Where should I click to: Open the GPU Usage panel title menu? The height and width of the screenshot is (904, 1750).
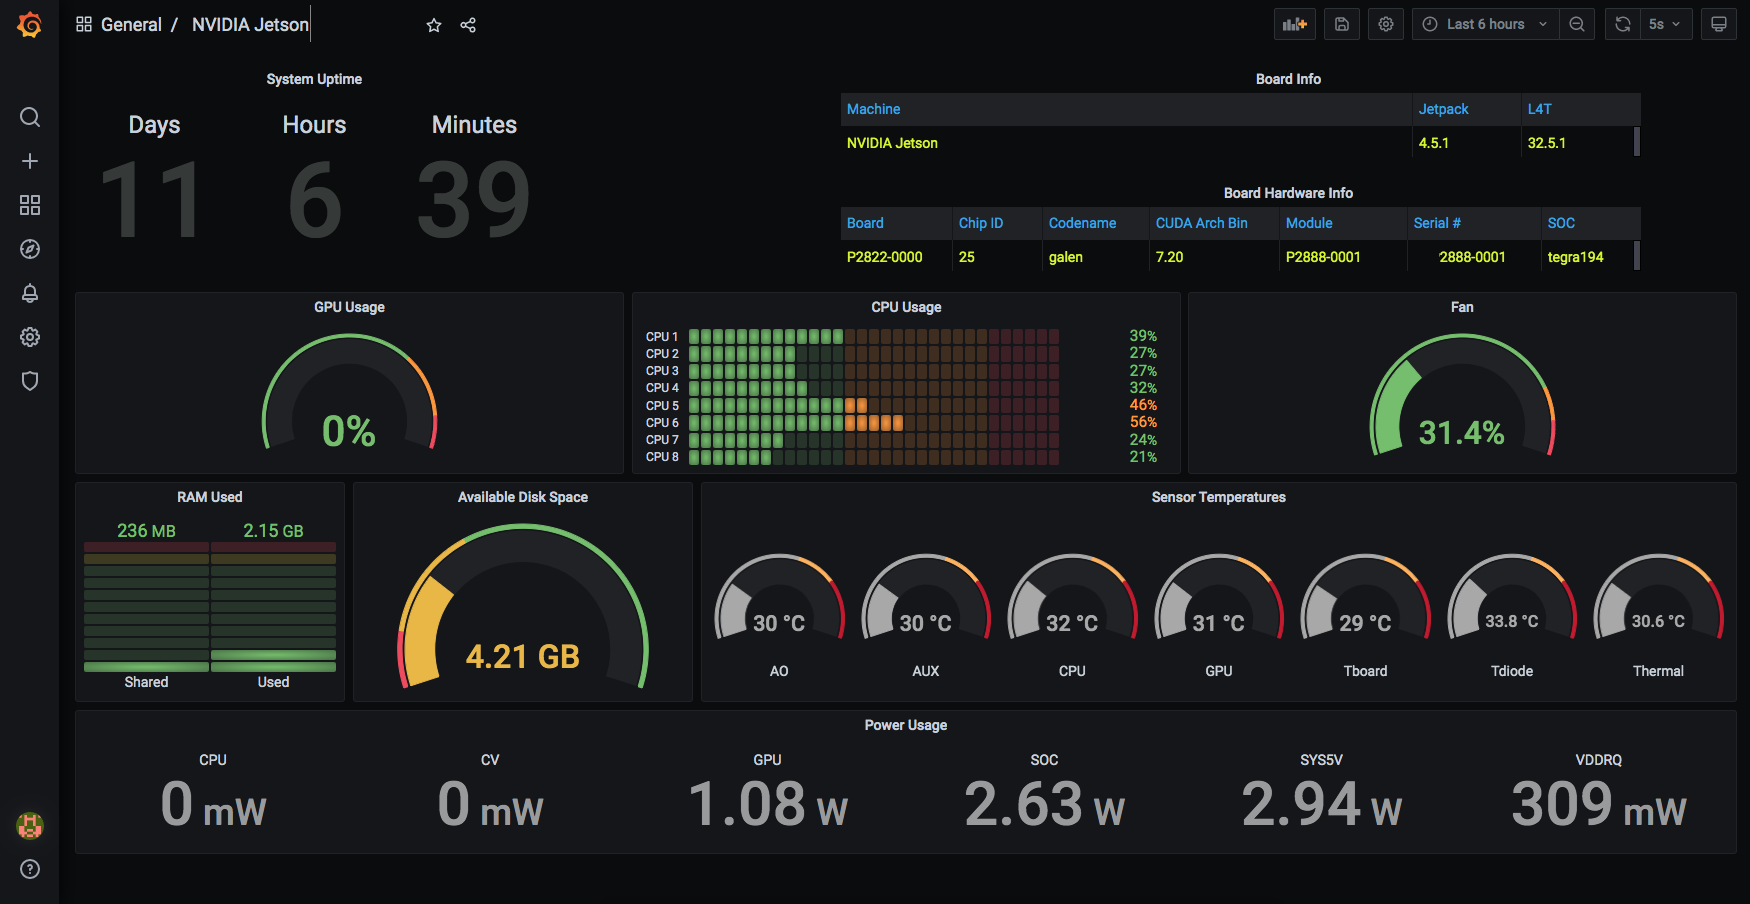(x=349, y=307)
